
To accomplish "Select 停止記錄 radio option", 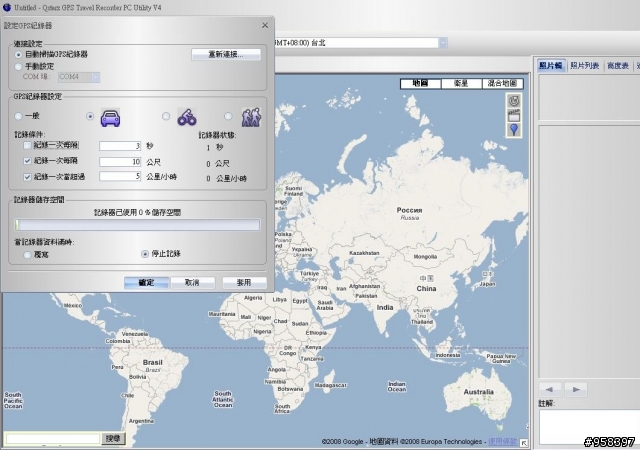I will pos(144,254).
